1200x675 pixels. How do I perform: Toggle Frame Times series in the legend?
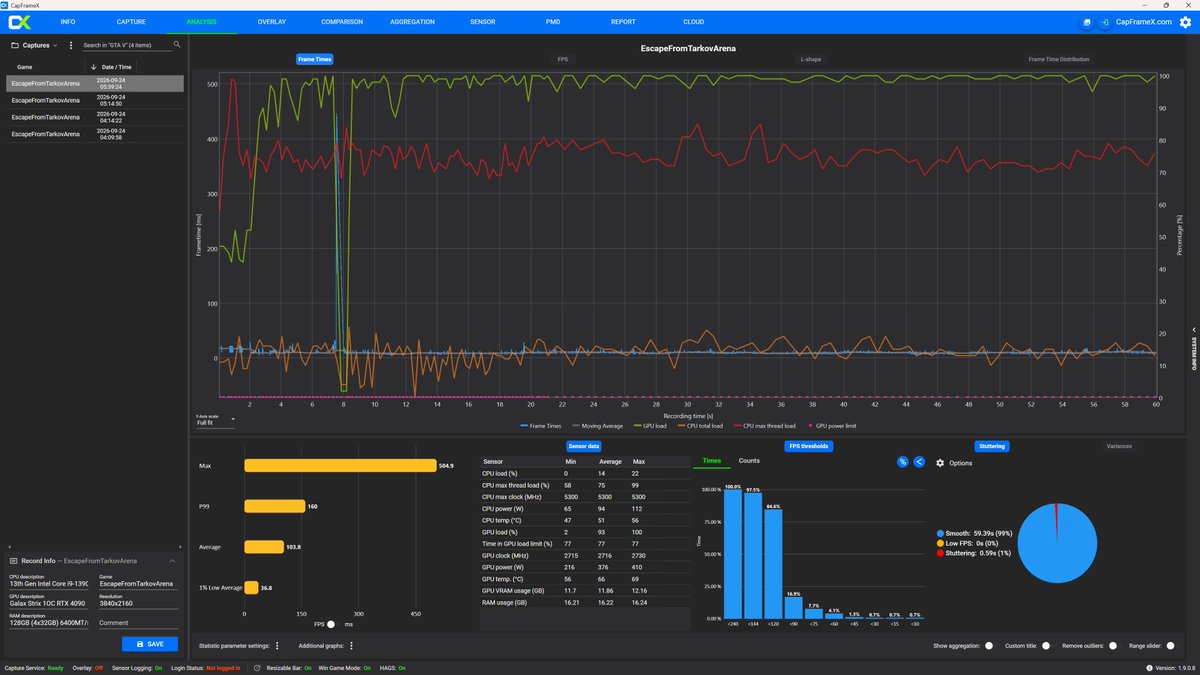540,426
